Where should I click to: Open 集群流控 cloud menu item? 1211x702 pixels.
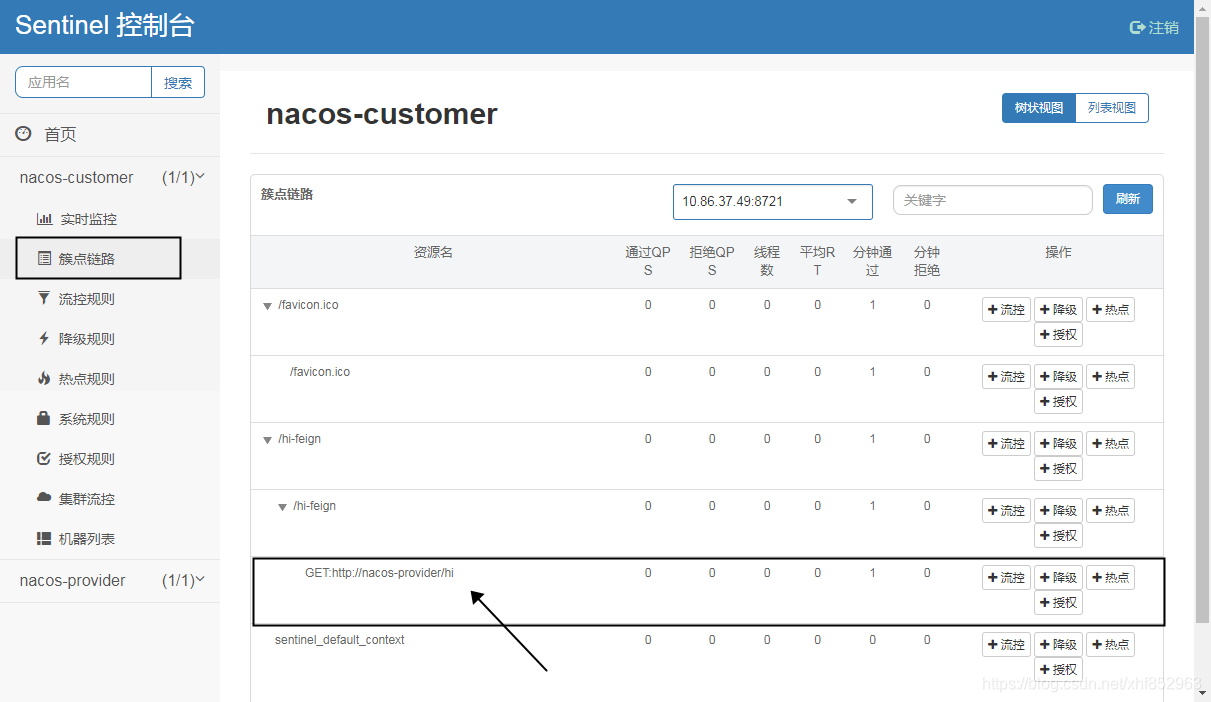(76, 499)
